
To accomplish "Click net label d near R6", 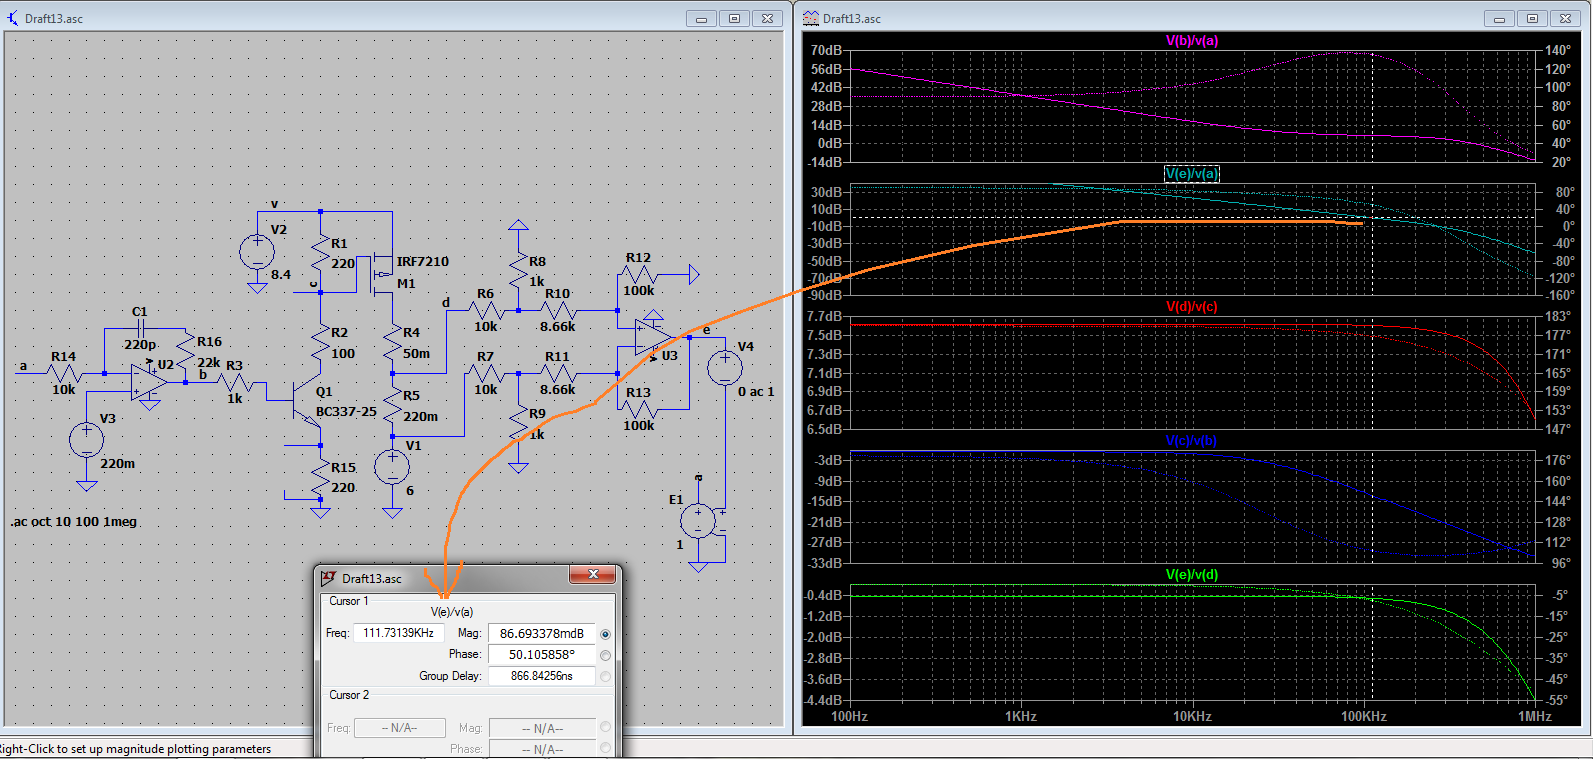I will (446, 302).
